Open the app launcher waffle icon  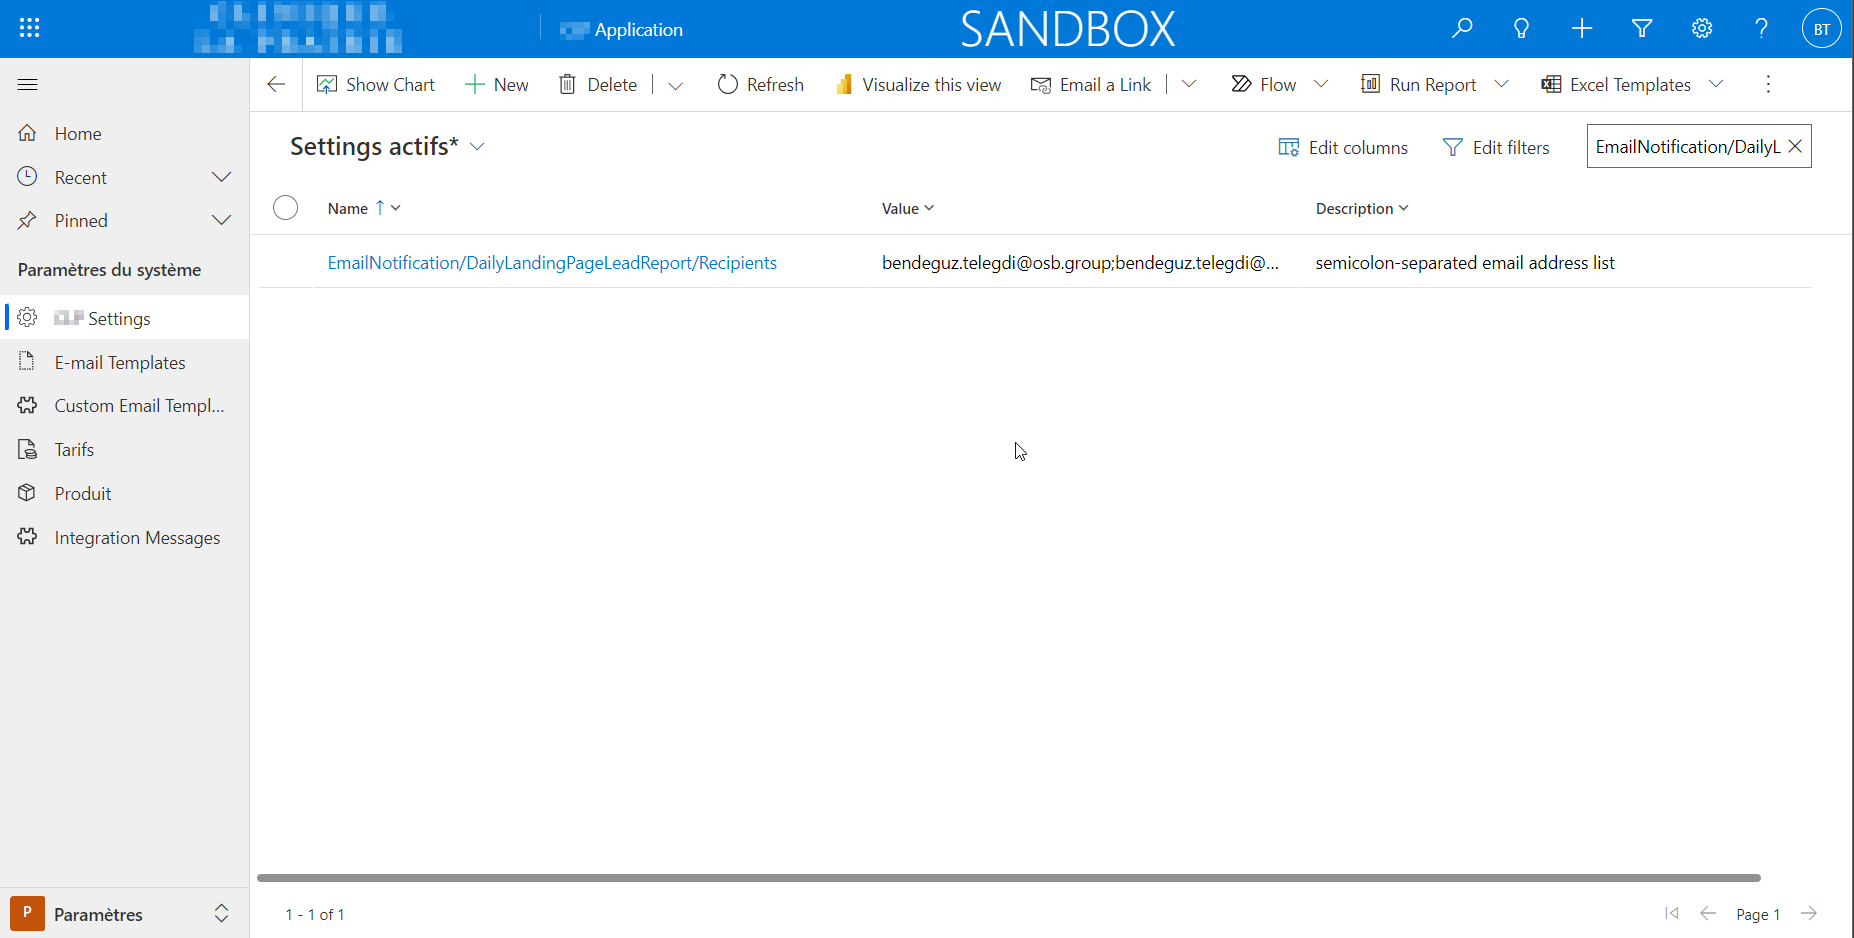29,28
